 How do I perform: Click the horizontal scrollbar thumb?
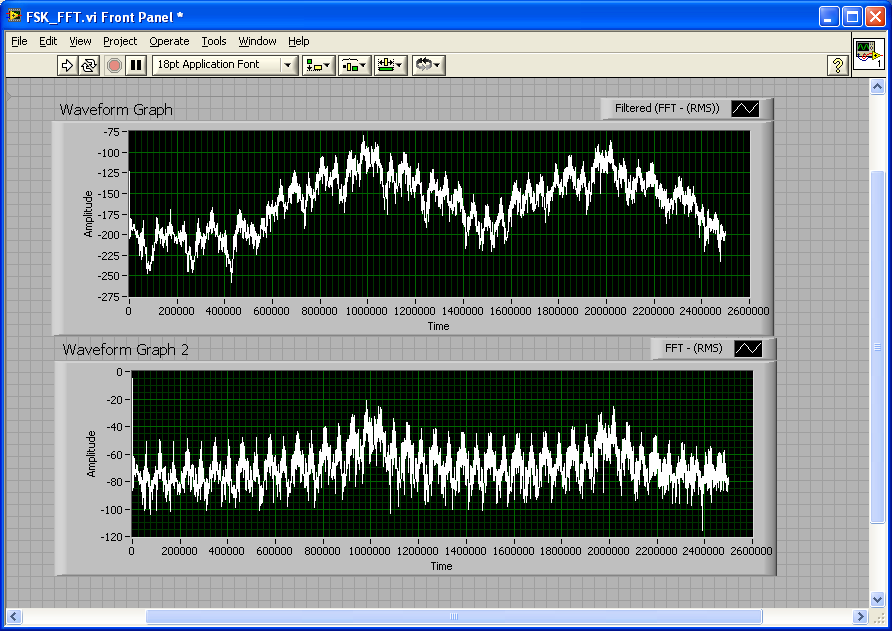pos(454,616)
